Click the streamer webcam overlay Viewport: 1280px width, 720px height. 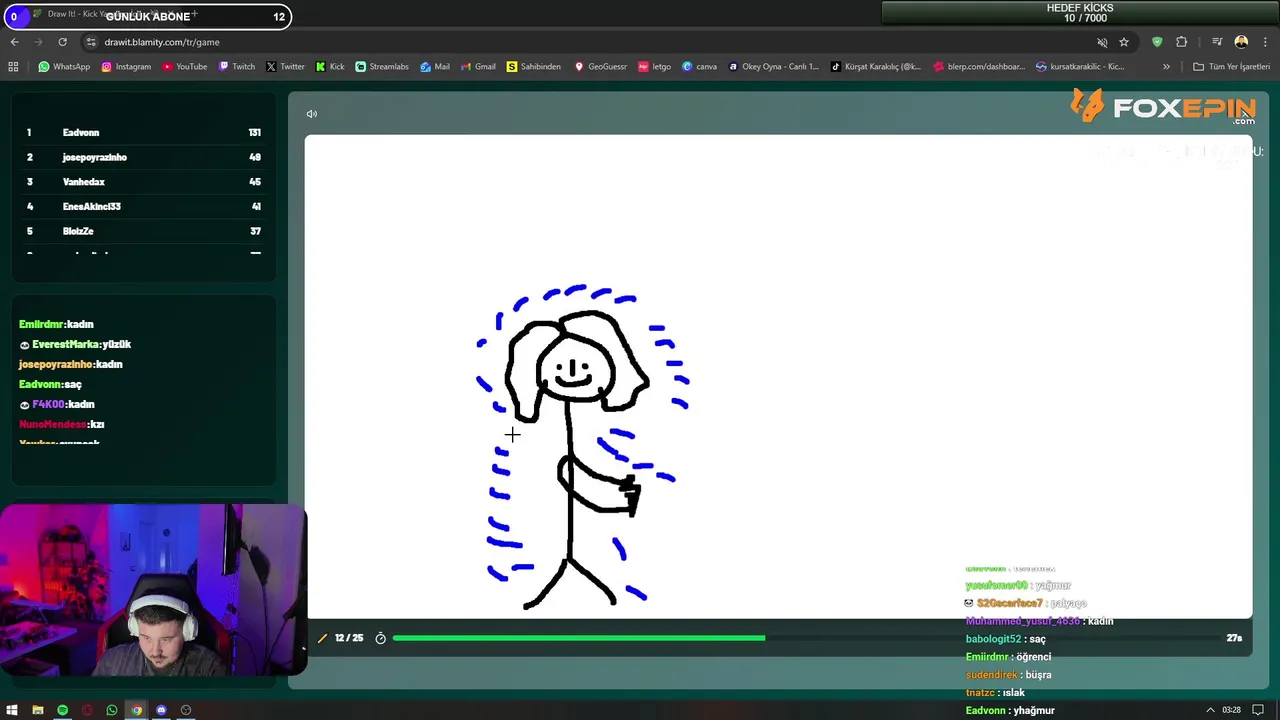pyautogui.click(x=152, y=590)
